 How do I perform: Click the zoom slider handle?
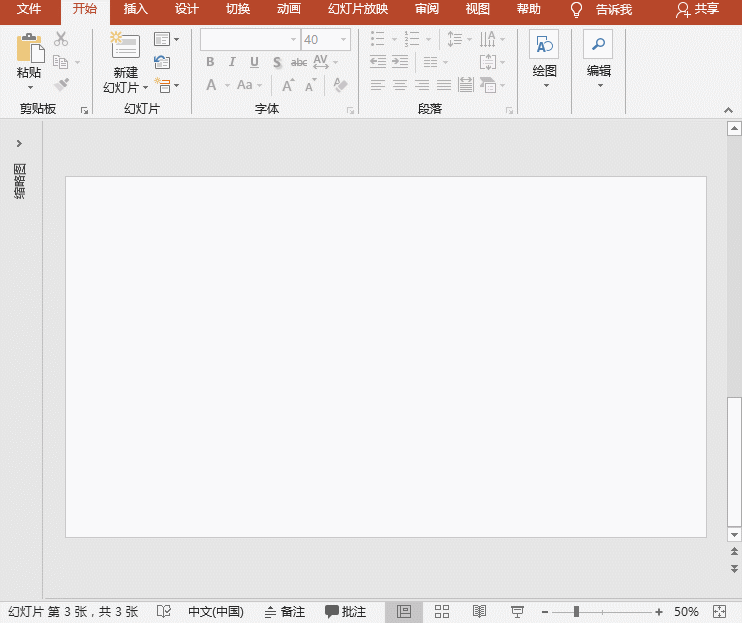click(576, 612)
